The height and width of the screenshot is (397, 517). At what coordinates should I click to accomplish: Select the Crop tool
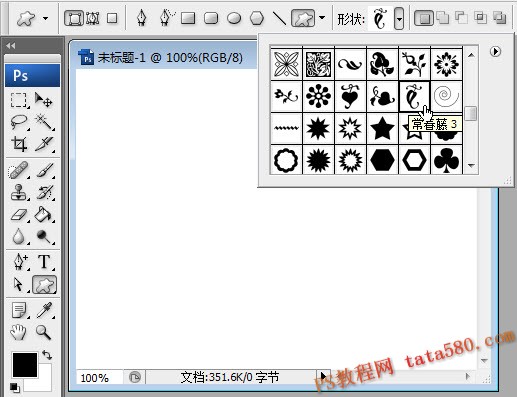pos(19,144)
